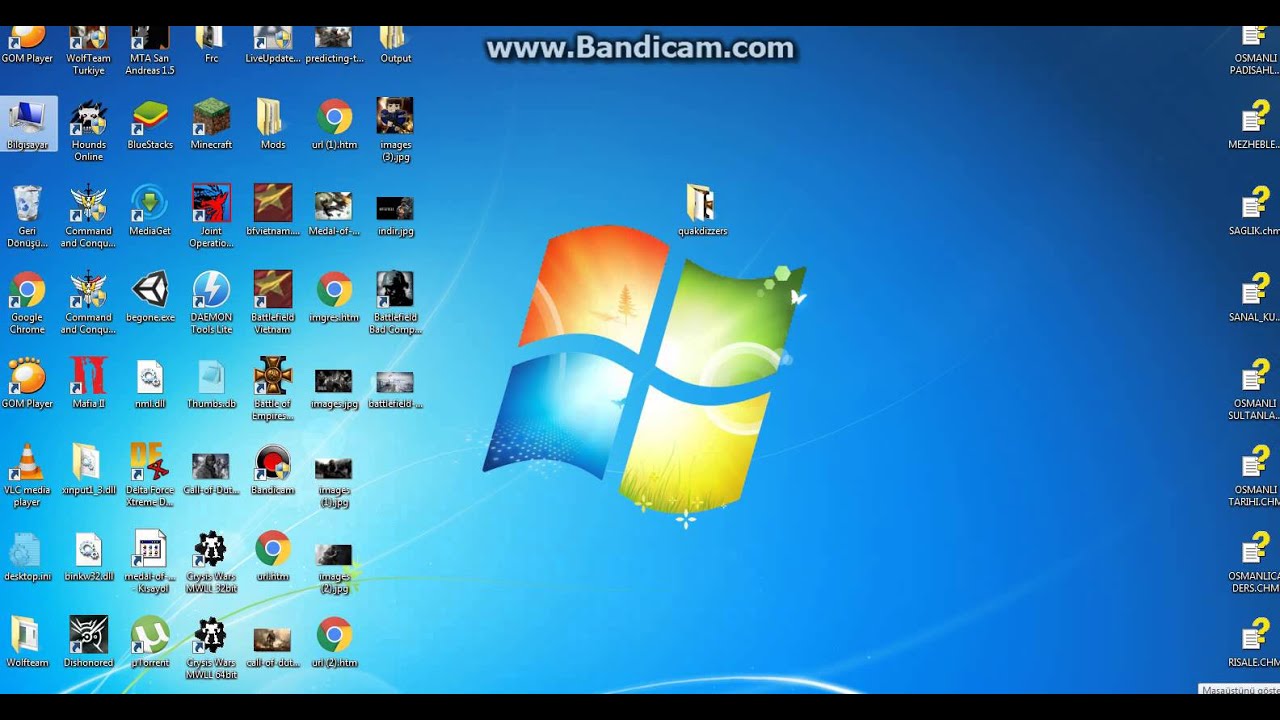The height and width of the screenshot is (720, 1280).
Task: Open the Geri Dönüşüm recycle bin
Action: 28,216
